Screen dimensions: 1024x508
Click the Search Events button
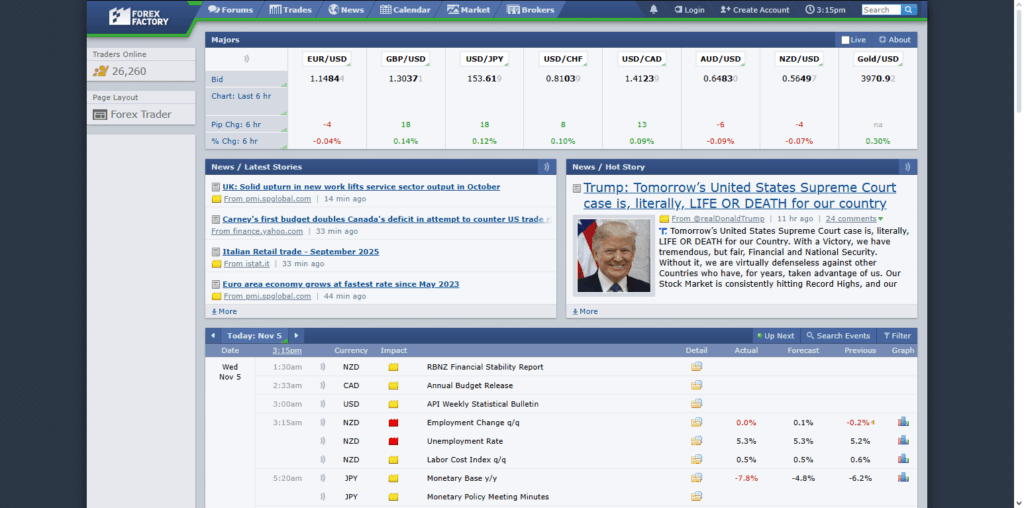pyautogui.click(x=839, y=336)
